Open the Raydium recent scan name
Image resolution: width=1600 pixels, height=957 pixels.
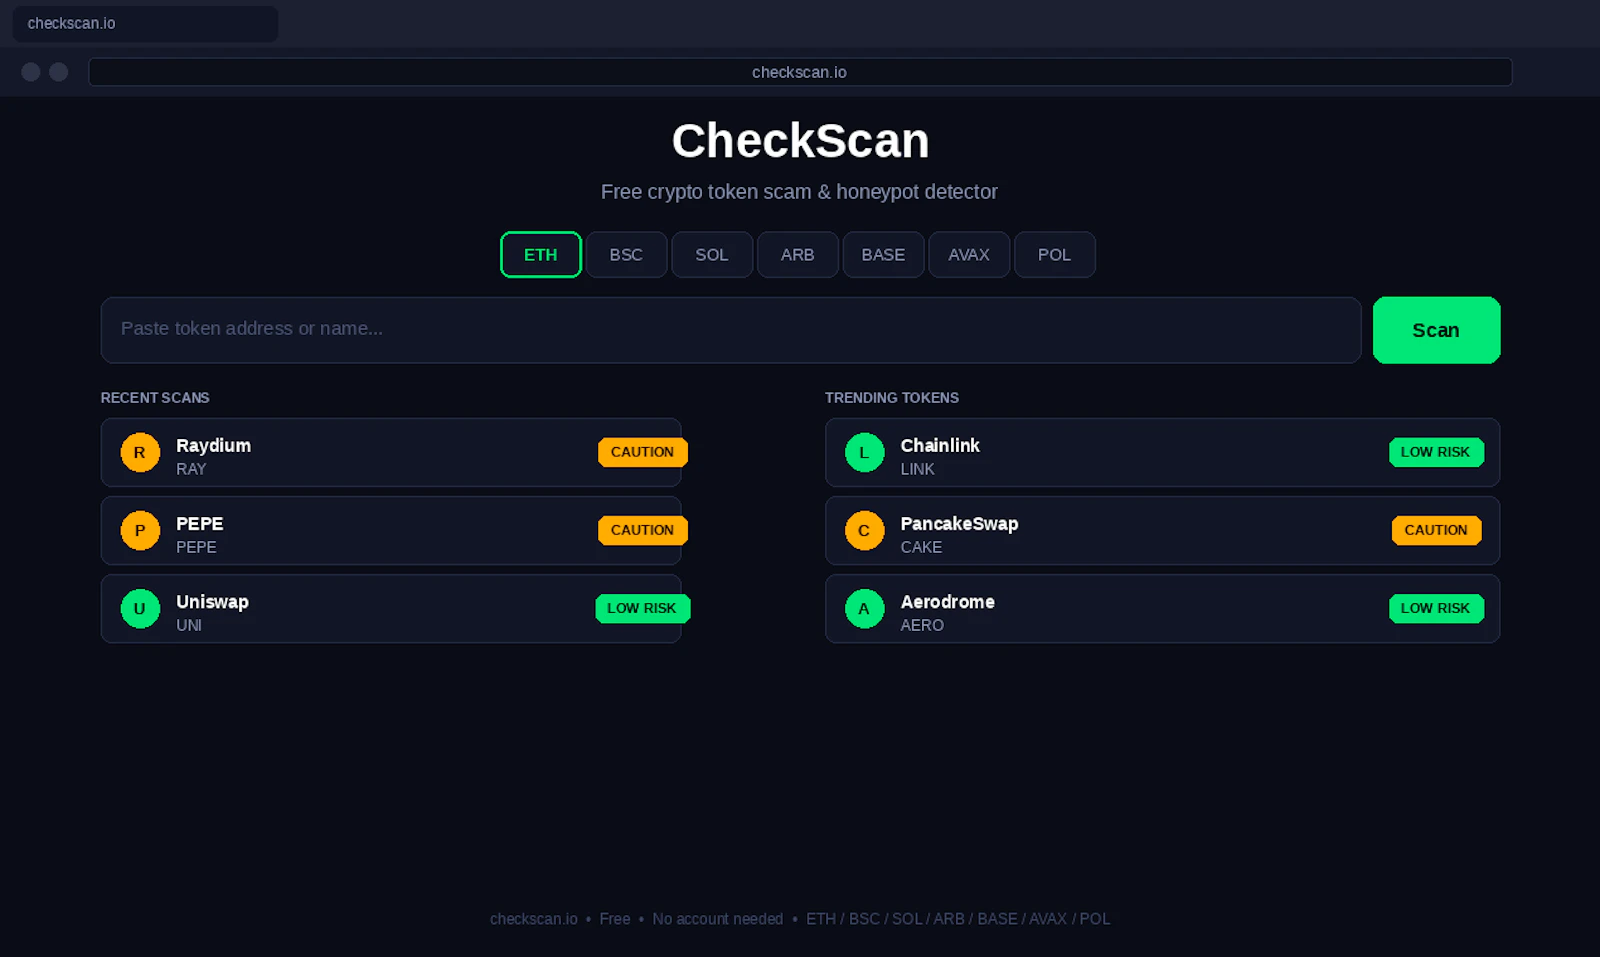[x=213, y=445]
